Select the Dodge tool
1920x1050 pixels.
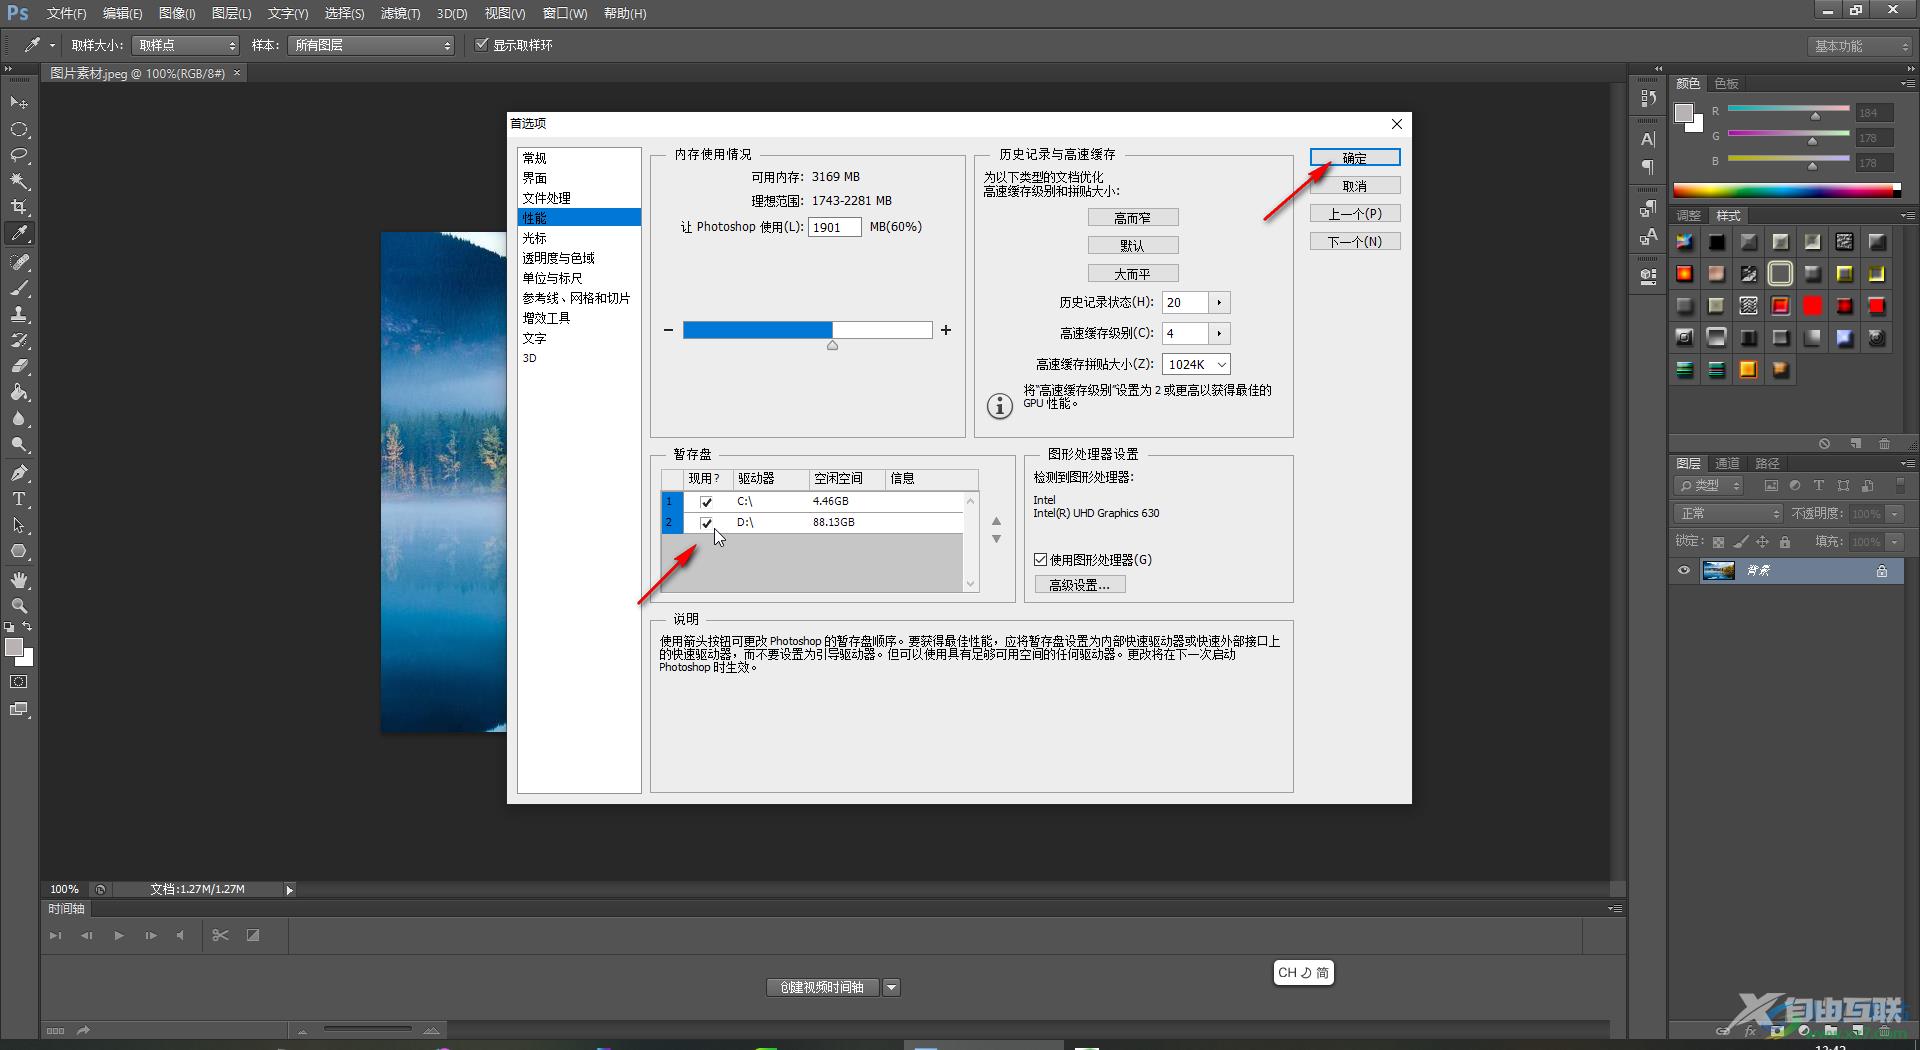pos(19,445)
